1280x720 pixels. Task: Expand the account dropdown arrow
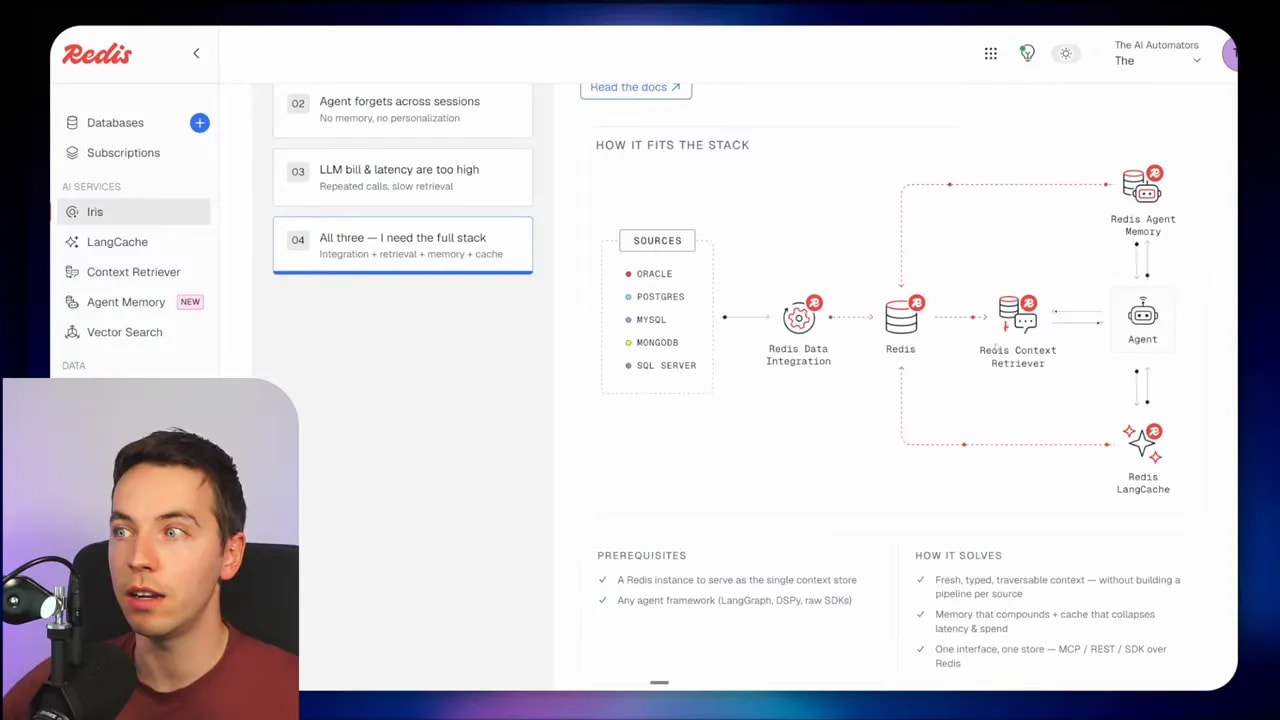(1196, 61)
